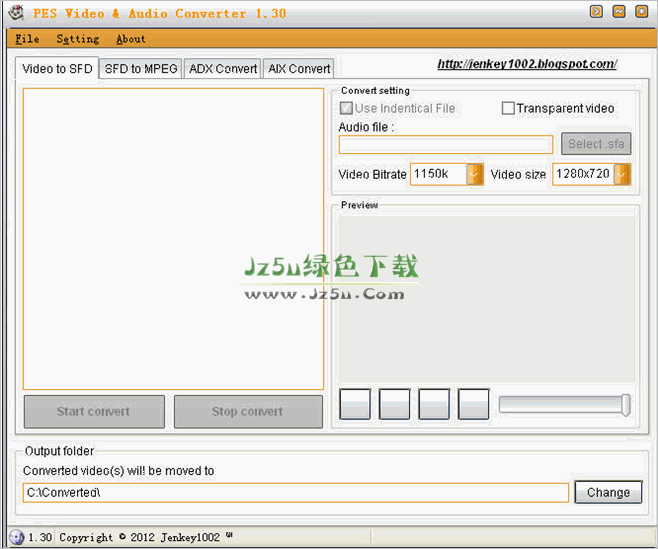This screenshot has width=658, height=549.
Task: Click the orange arrow title bar icon
Action: click(x=596, y=11)
